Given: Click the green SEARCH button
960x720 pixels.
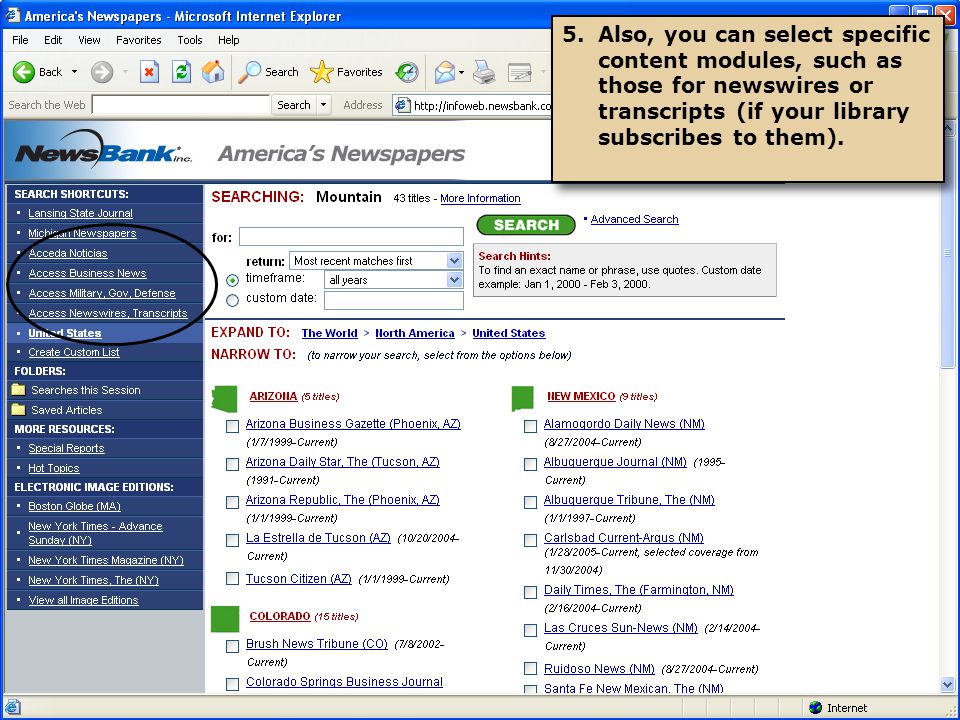Looking at the screenshot, I should 526,225.
